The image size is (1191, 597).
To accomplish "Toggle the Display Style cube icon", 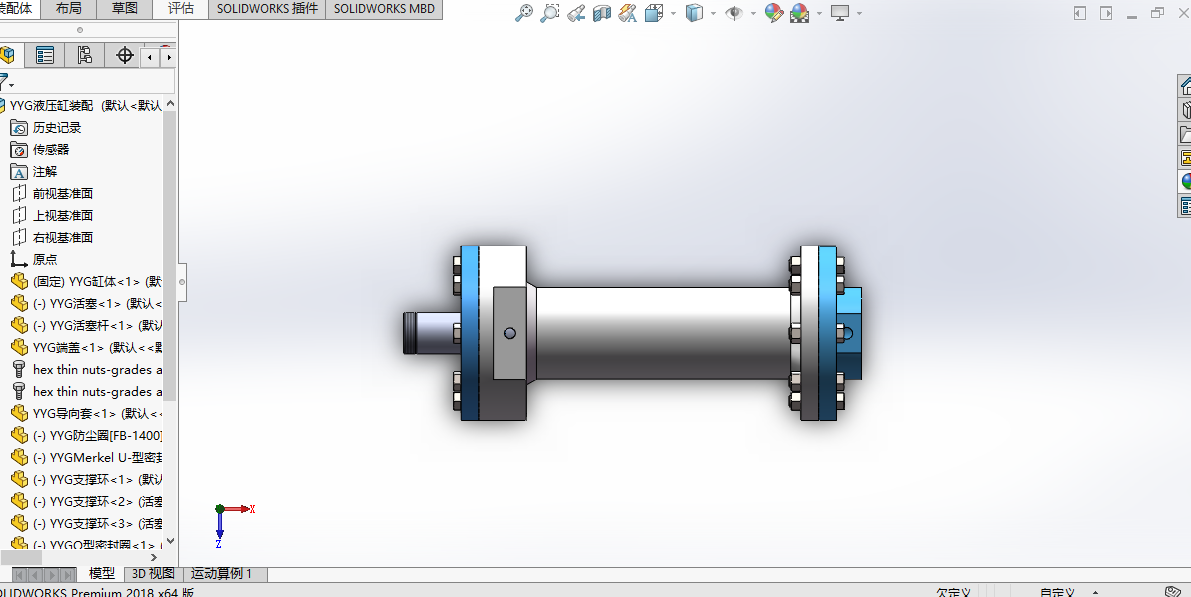I will point(696,13).
